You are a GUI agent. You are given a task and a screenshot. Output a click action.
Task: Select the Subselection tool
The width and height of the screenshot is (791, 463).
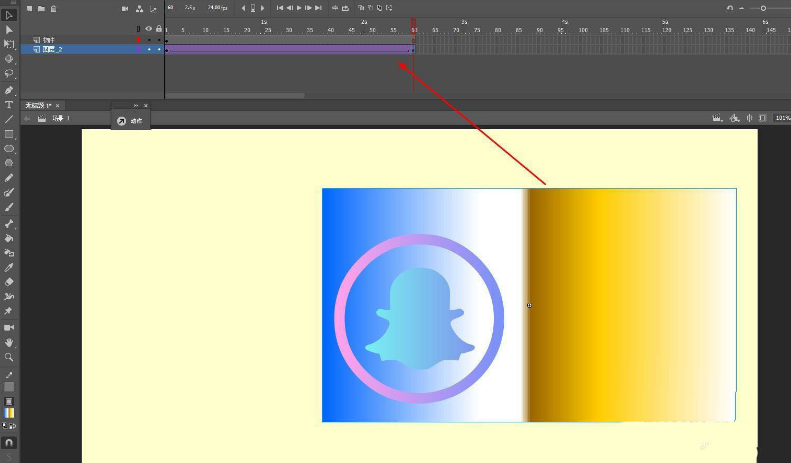(9, 30)
